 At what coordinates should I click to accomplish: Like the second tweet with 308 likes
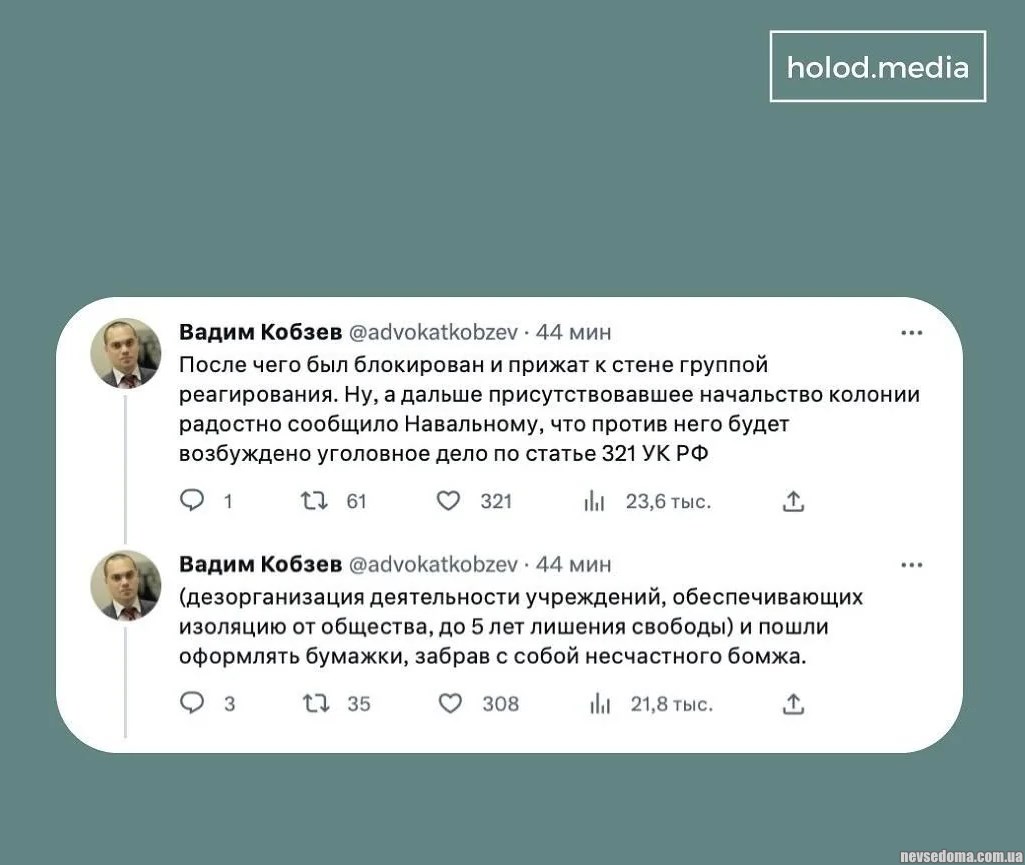click(450, 703)
